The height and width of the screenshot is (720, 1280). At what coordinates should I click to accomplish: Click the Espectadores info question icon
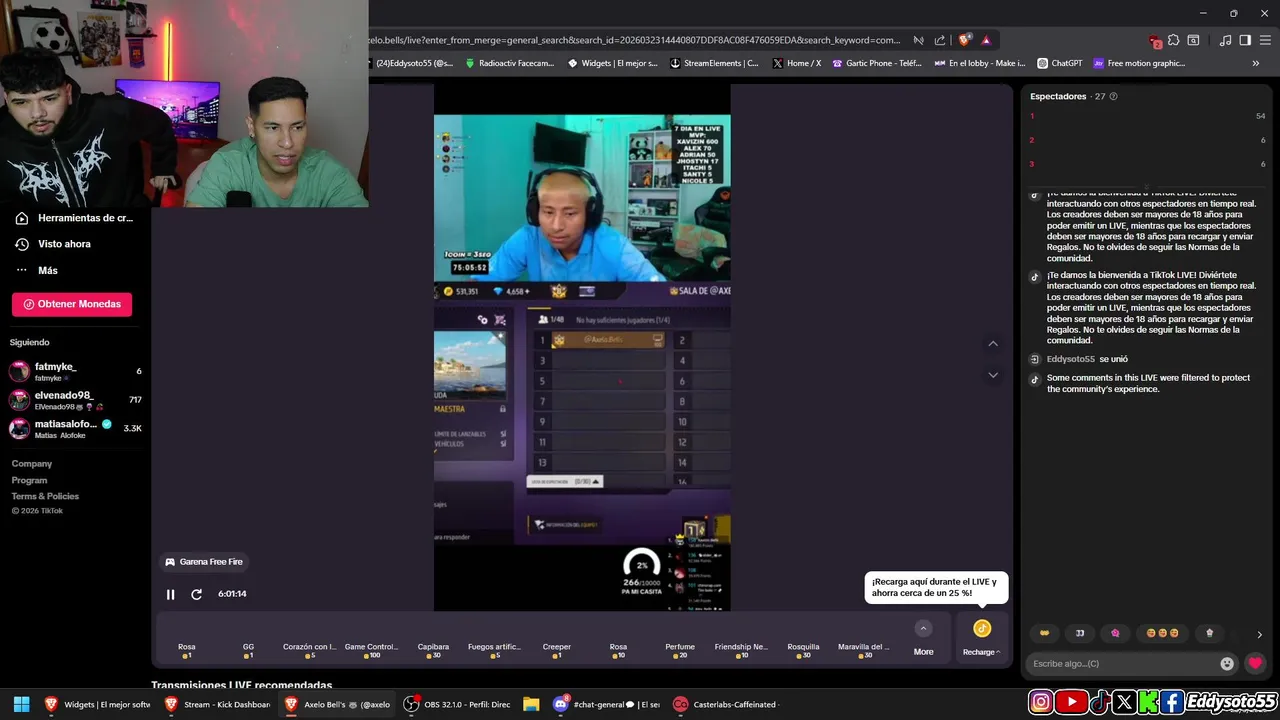[x=1113, y=97]
